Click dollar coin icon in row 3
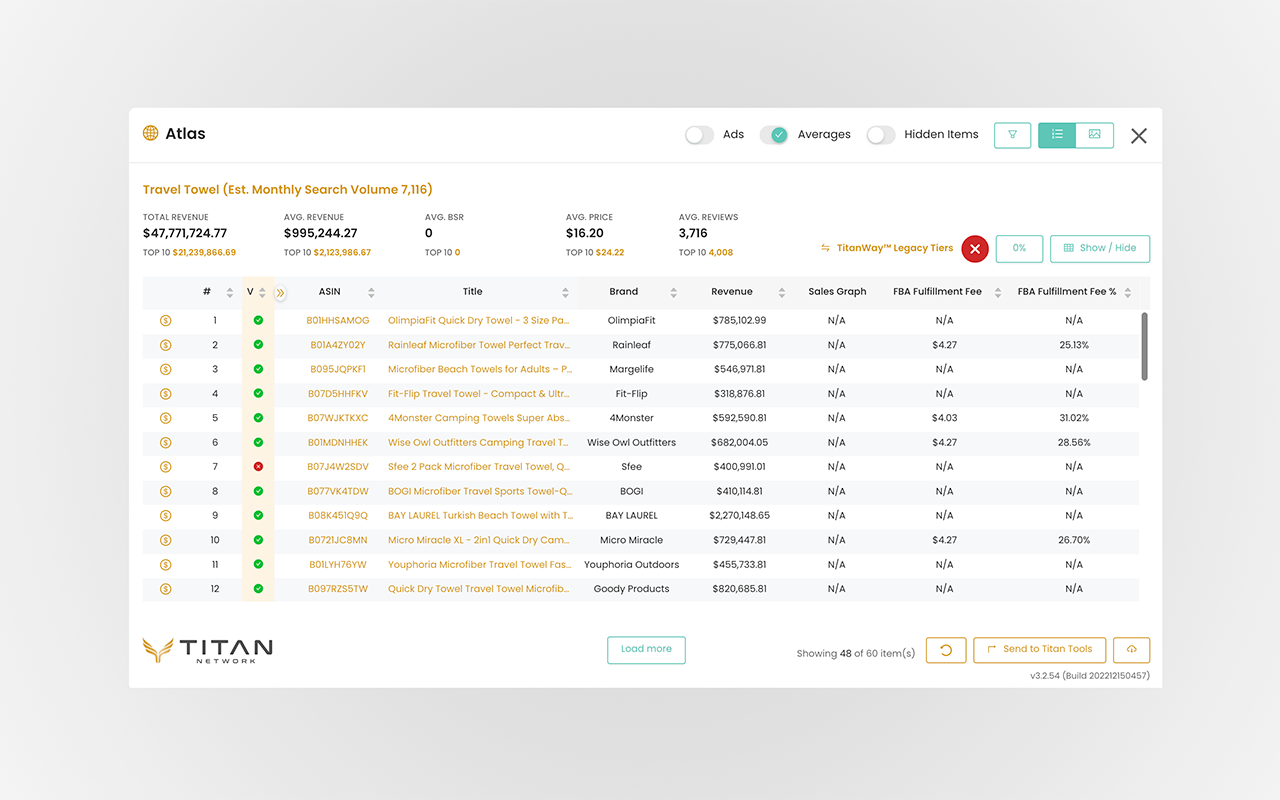The height and width of the screenshot is (800, 1280). (x=166, y=370)
